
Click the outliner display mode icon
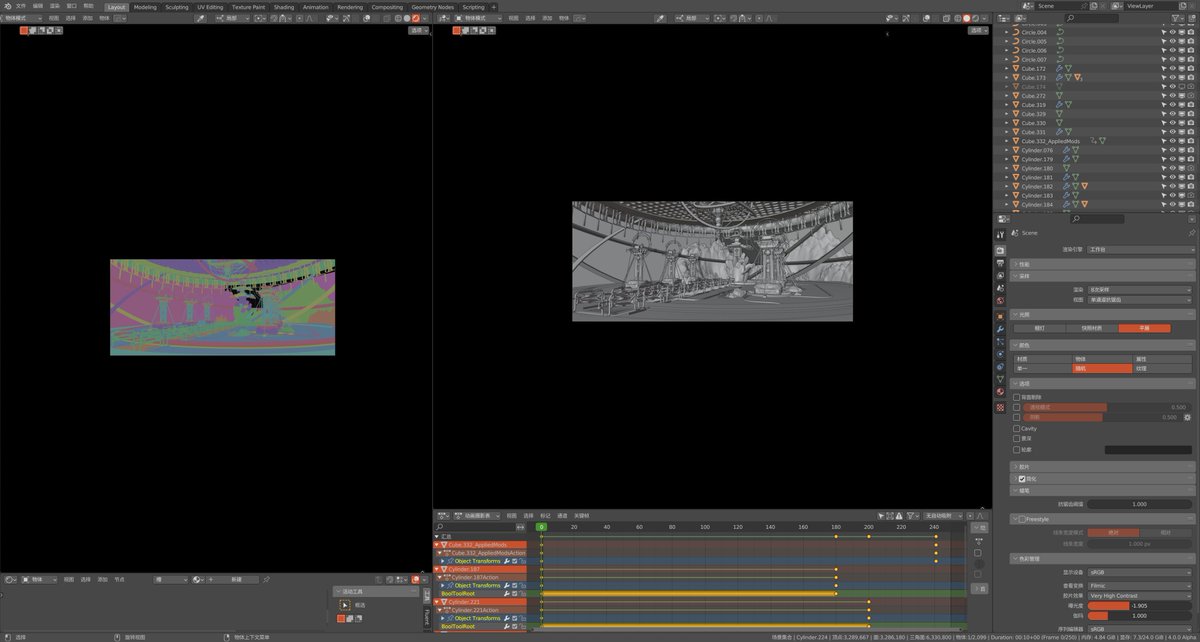click(1020, 18)
